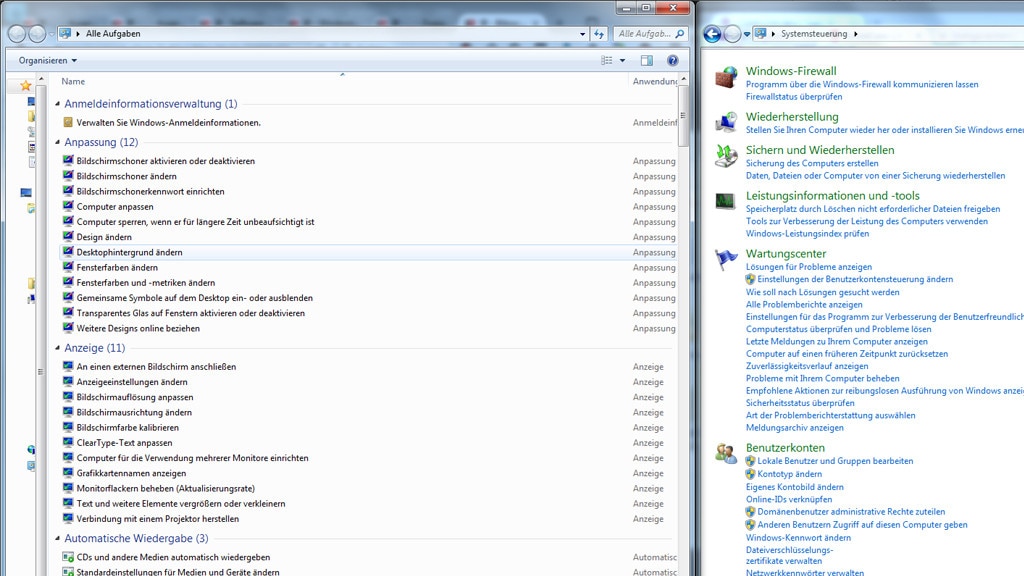Select Bildschirmfarbe kalibrieren entry

click(127, 428)
